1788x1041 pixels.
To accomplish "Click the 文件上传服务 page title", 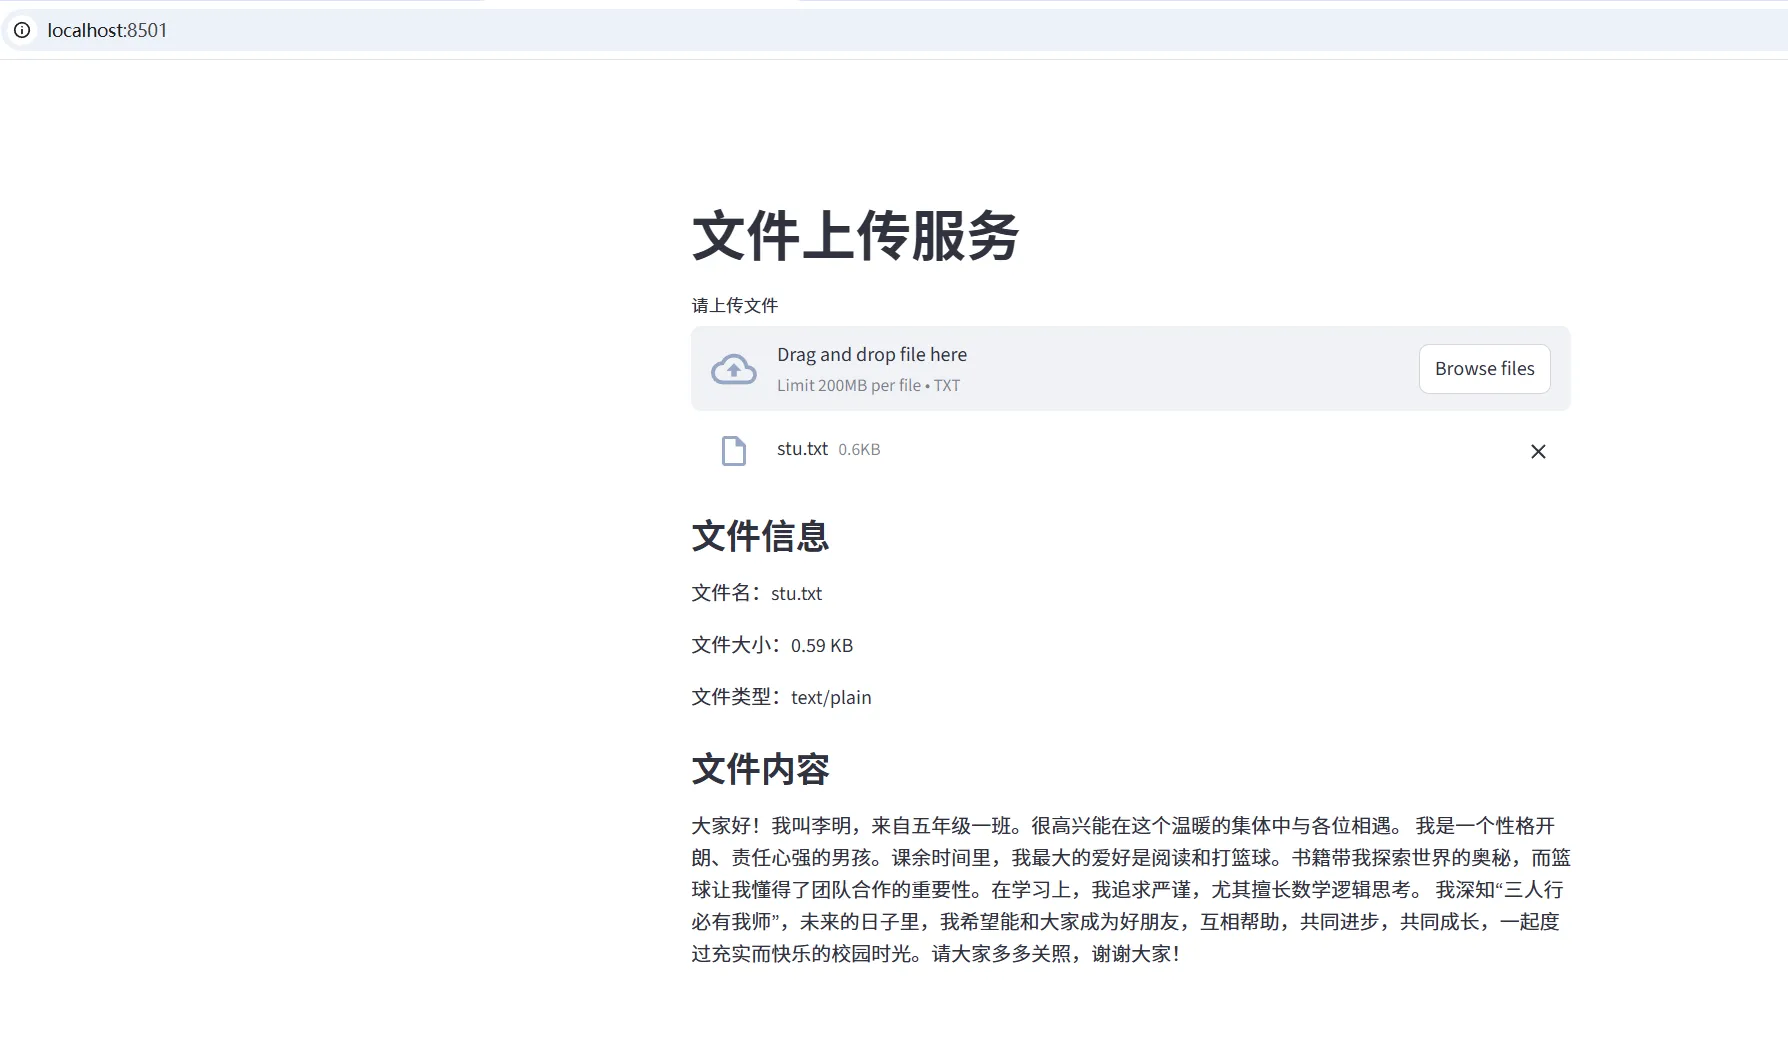I will tap(855, 237).
